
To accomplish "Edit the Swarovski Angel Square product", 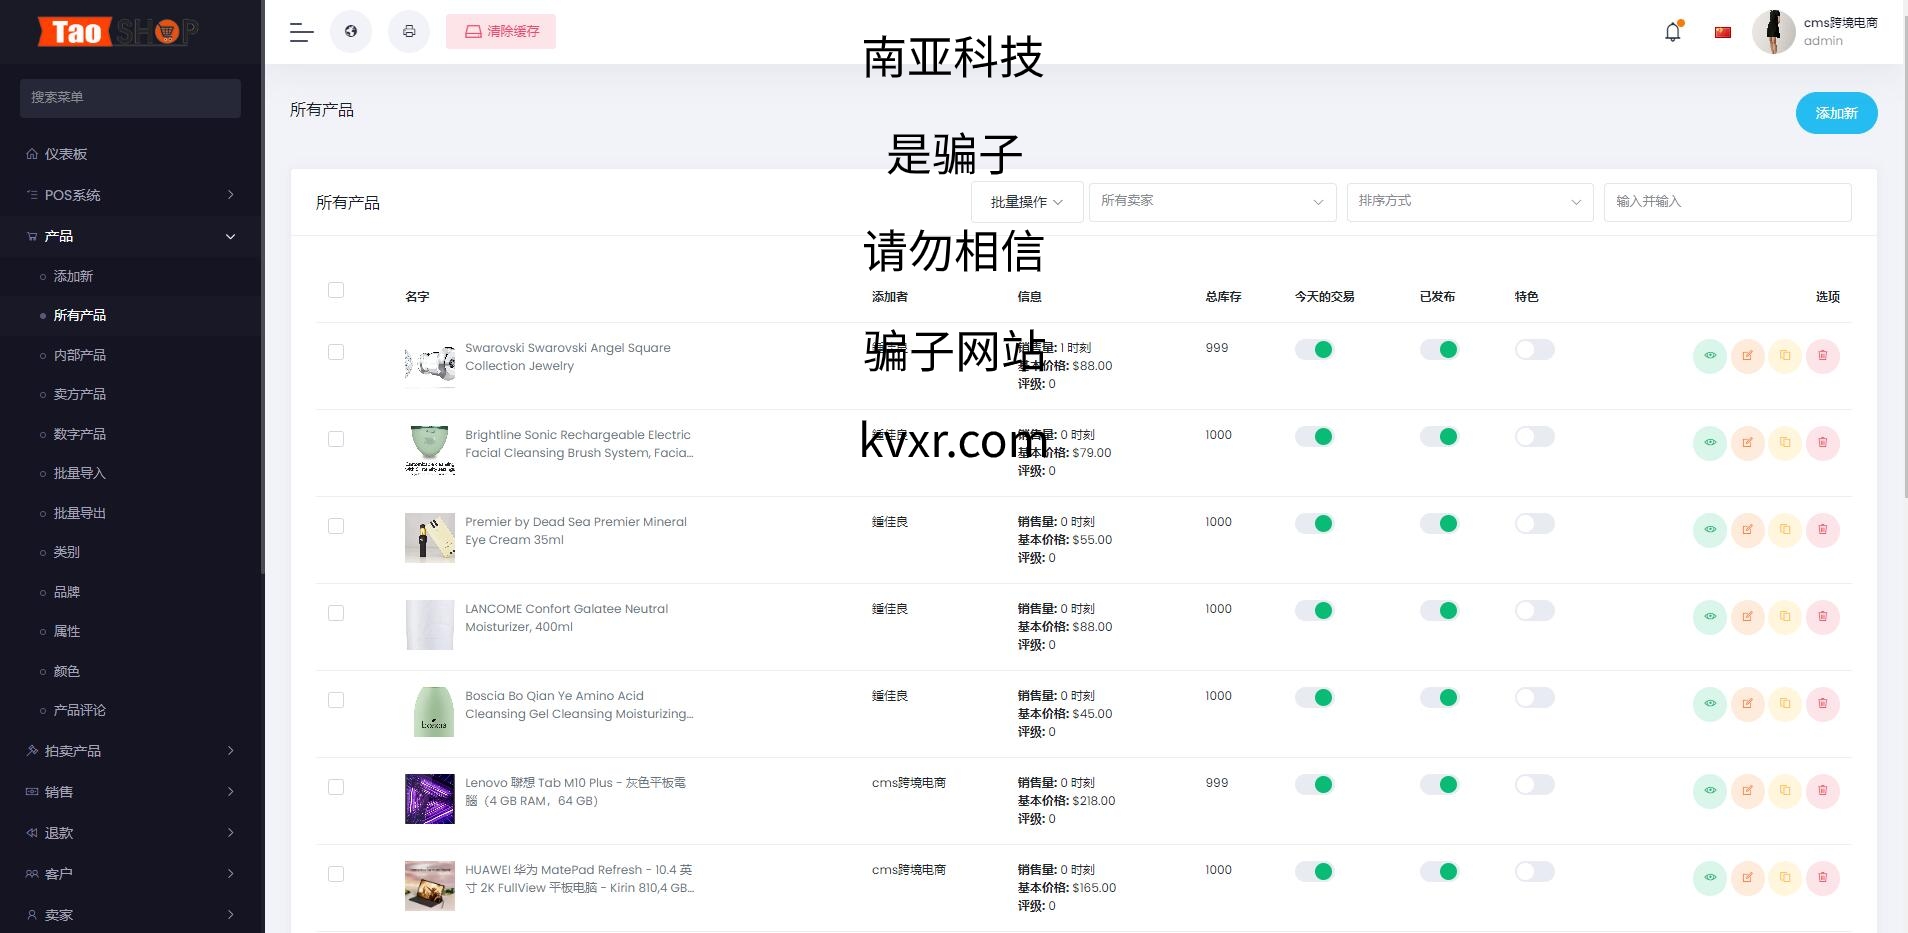I will (x=1747, y=356).
